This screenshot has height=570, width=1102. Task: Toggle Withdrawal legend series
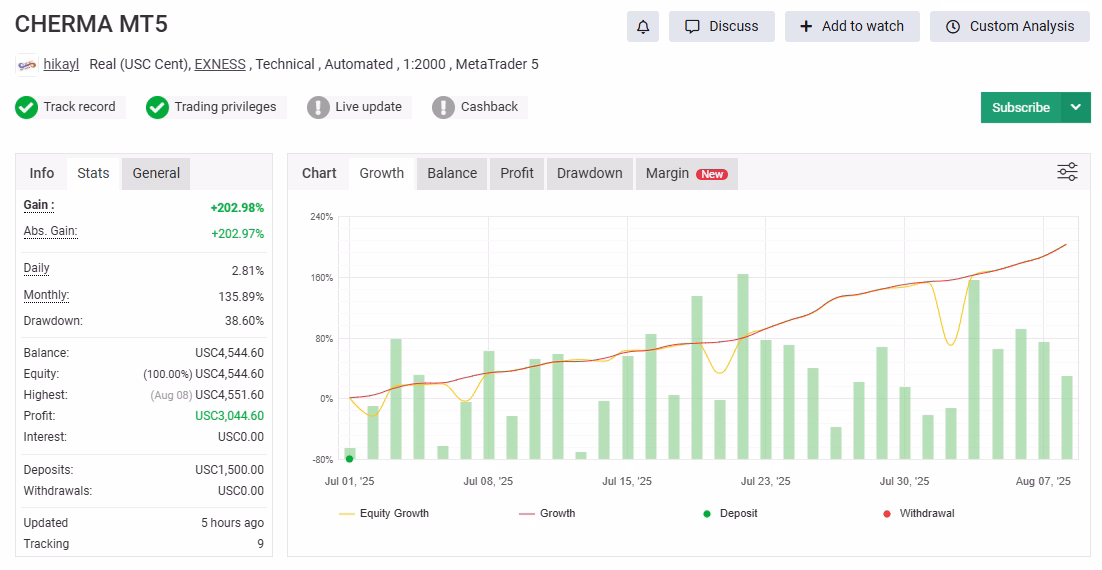point(919,514)
